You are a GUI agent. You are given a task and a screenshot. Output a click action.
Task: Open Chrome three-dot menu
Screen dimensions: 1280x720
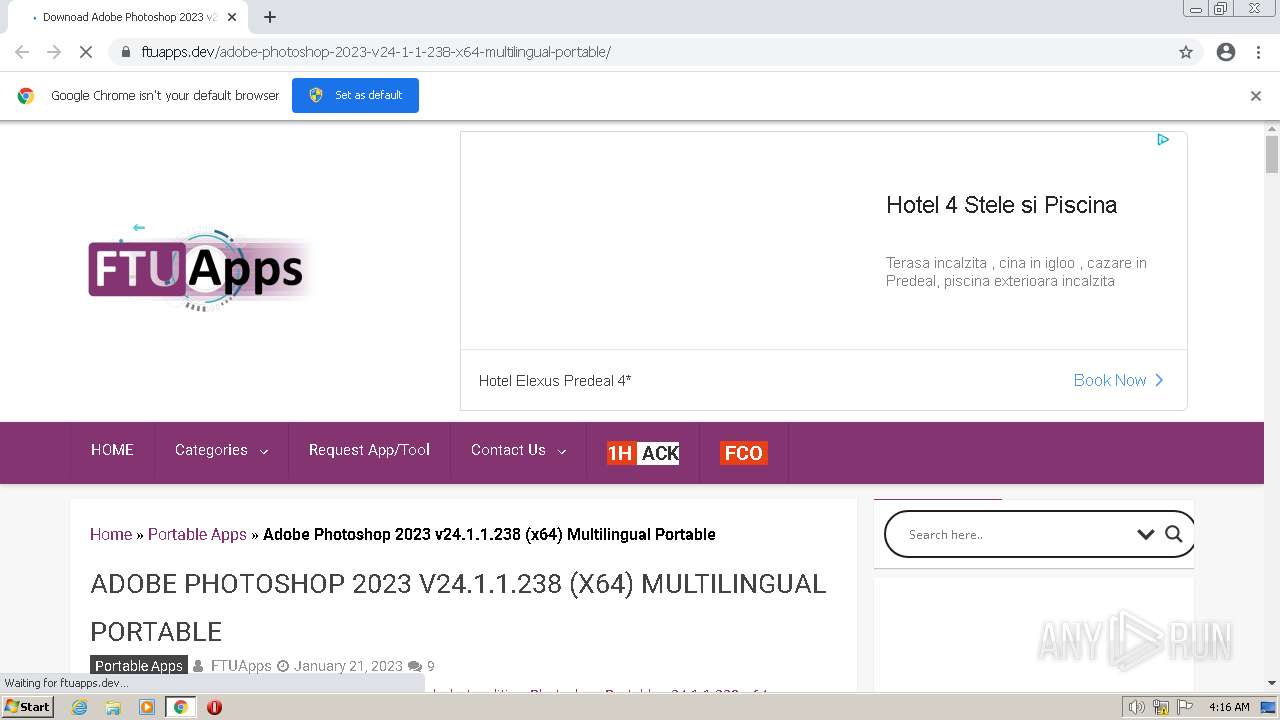click(x=1258, y=52)
